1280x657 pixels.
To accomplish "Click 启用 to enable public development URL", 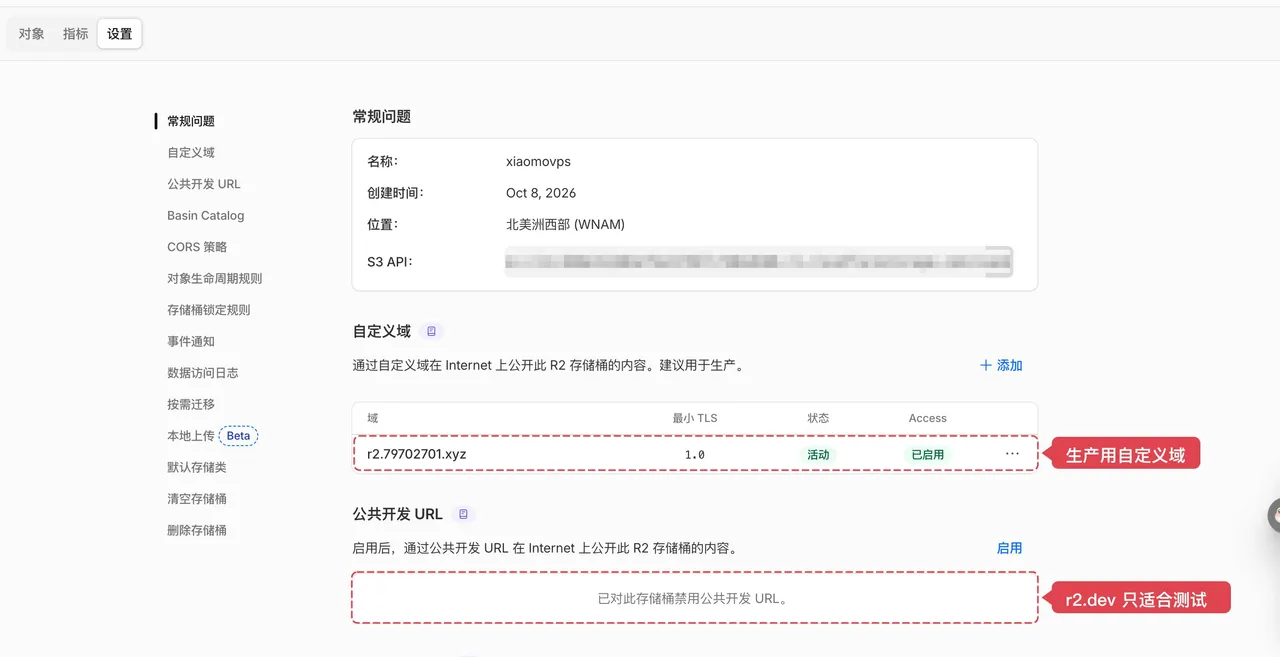I will click(1009, 548).
